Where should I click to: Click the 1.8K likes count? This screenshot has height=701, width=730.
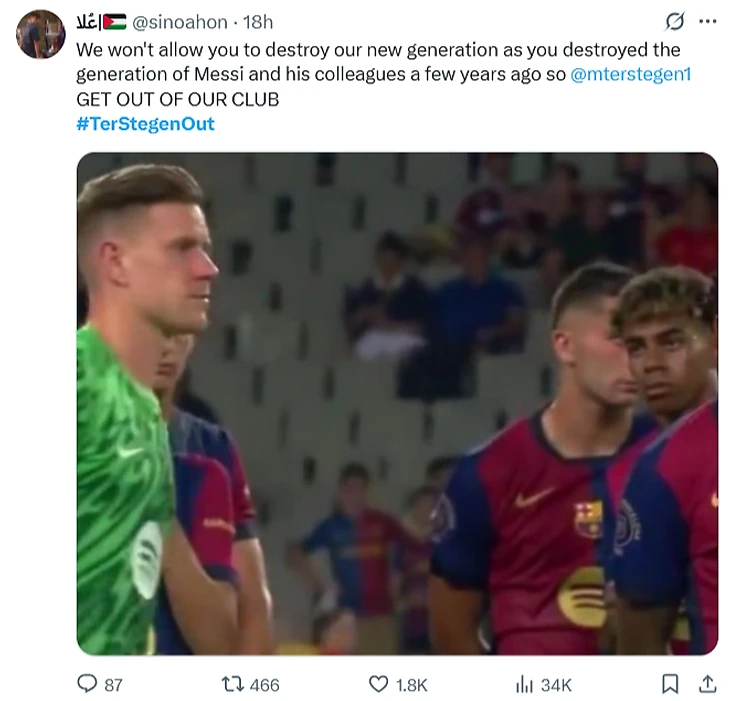pos(411,685)
